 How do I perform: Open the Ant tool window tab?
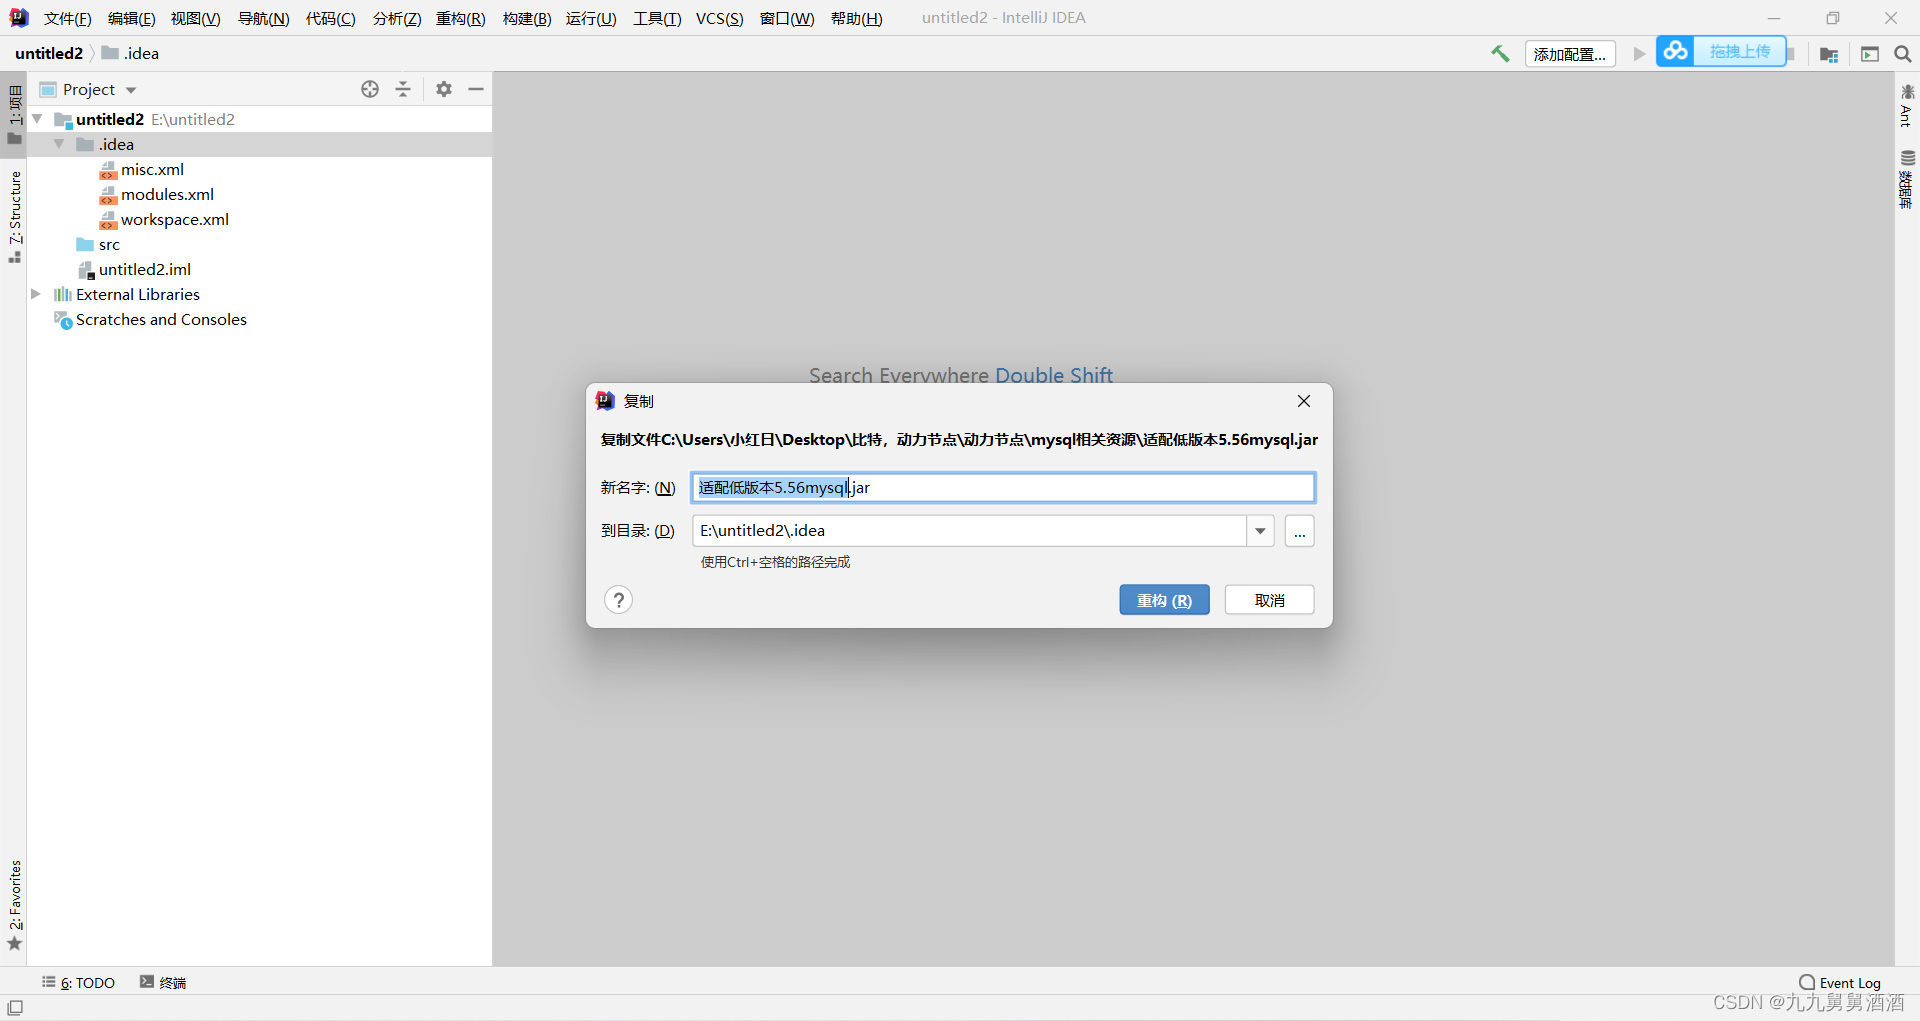point(1907,106)
